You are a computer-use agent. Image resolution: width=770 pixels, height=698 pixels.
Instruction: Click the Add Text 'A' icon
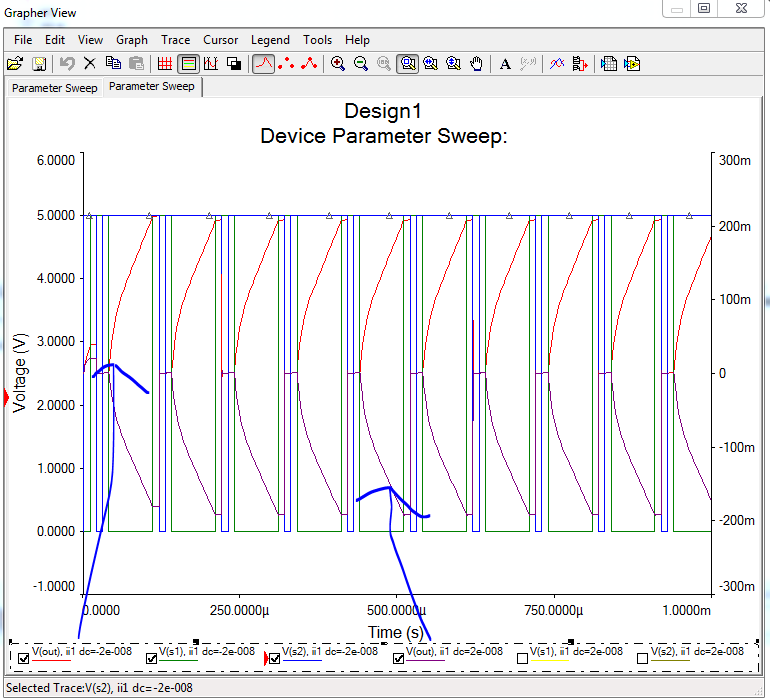click(505, 64)
